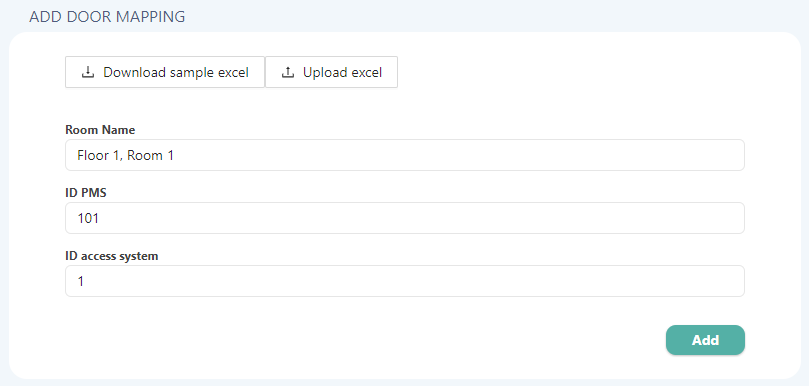This screenshot has width=809, height=386.
Task: Click the download arrow icon
Action: point(88,72)
